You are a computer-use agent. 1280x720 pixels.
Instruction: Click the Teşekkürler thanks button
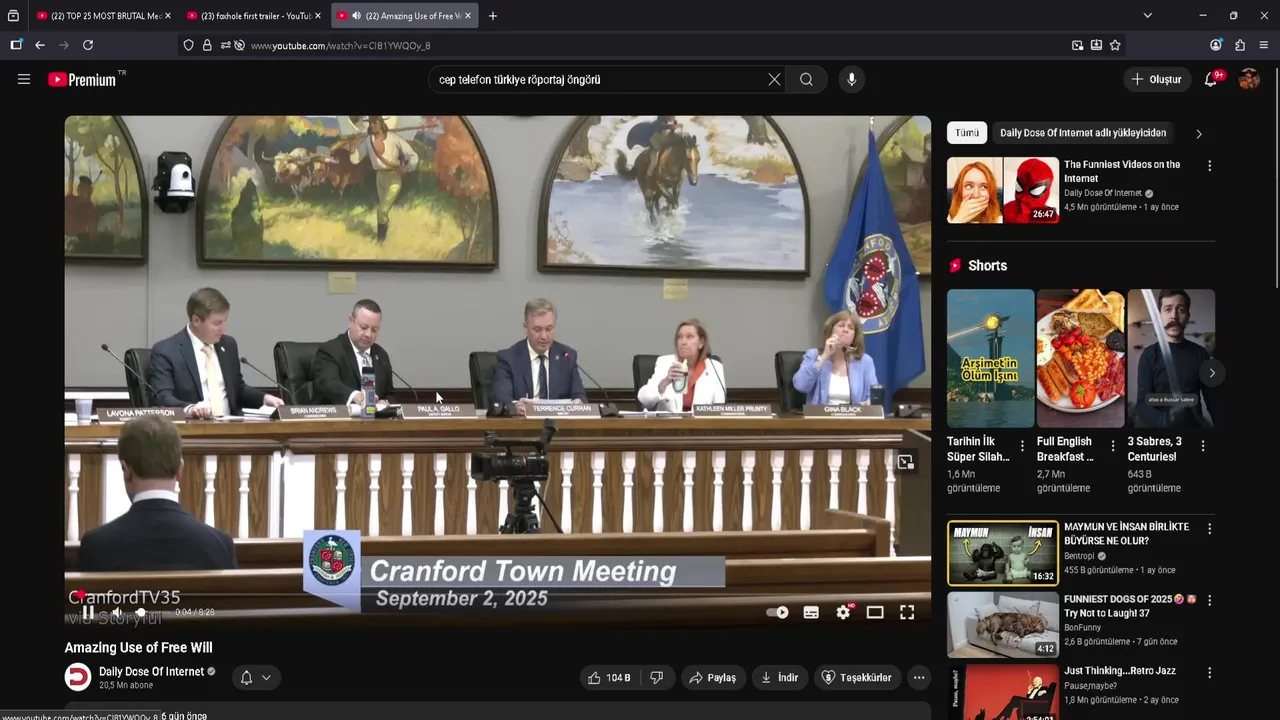tap(857, 677)
